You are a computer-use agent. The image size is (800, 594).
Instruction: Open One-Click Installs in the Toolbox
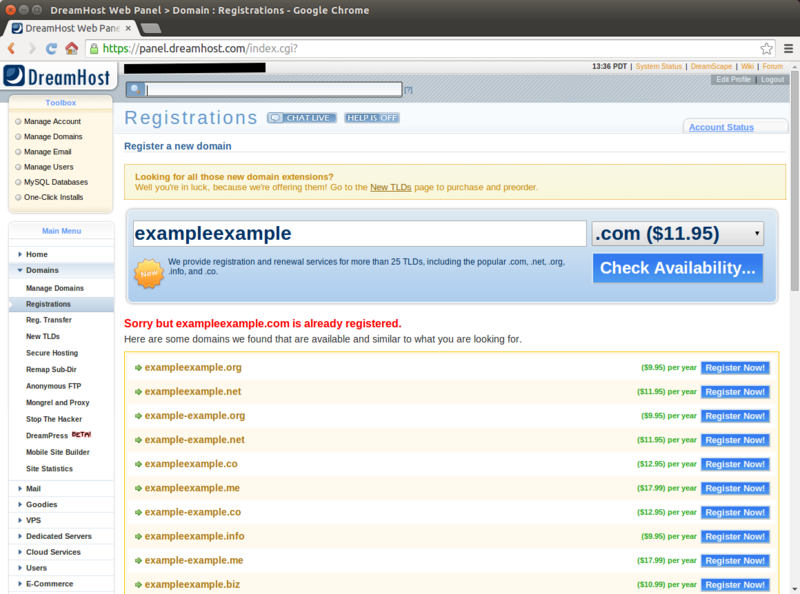coord(54,197)
